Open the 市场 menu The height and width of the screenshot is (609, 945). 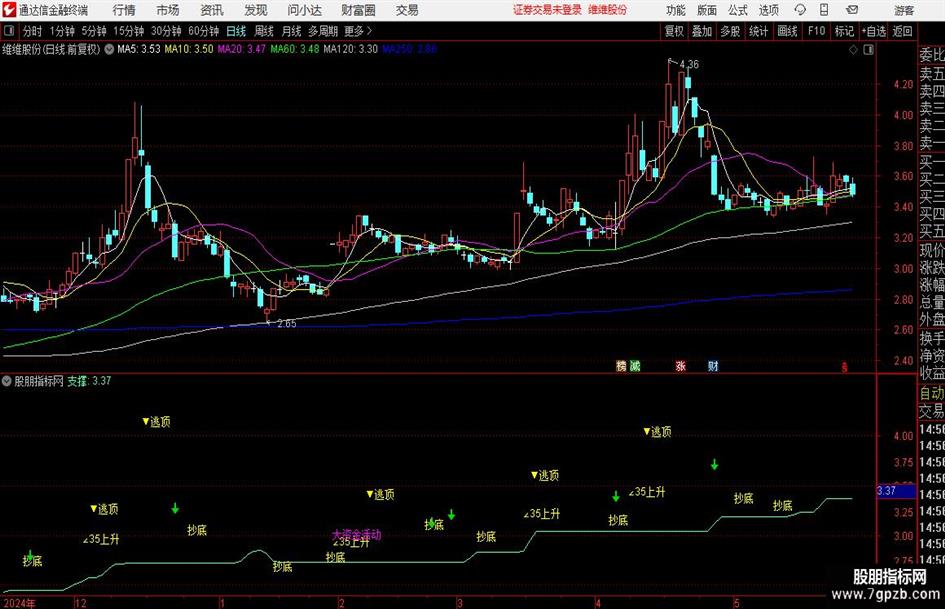[x=168, y=10]
